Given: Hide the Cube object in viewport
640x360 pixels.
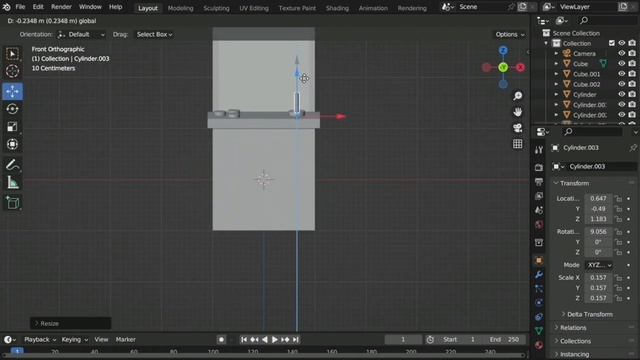Looking at the screenshot, I should [x=621, y=64].
